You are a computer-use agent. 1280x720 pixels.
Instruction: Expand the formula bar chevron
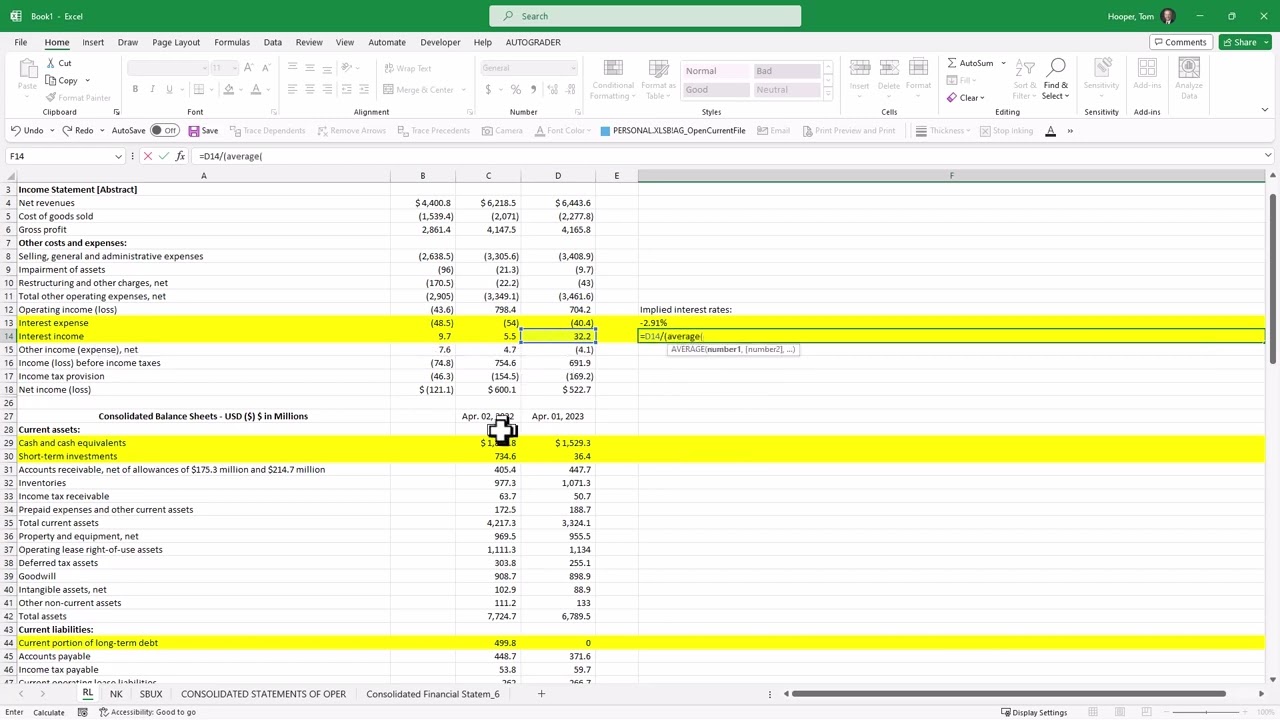coord(1268,156)
